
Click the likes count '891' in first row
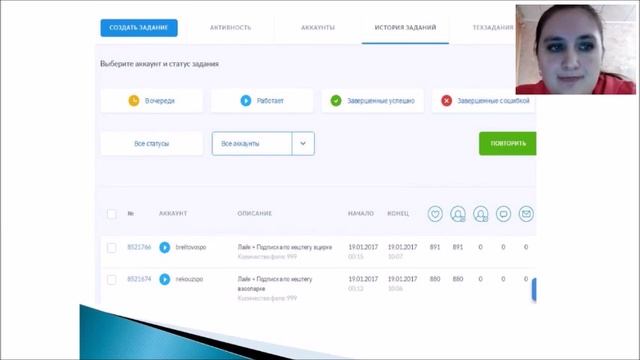(435, 247)
